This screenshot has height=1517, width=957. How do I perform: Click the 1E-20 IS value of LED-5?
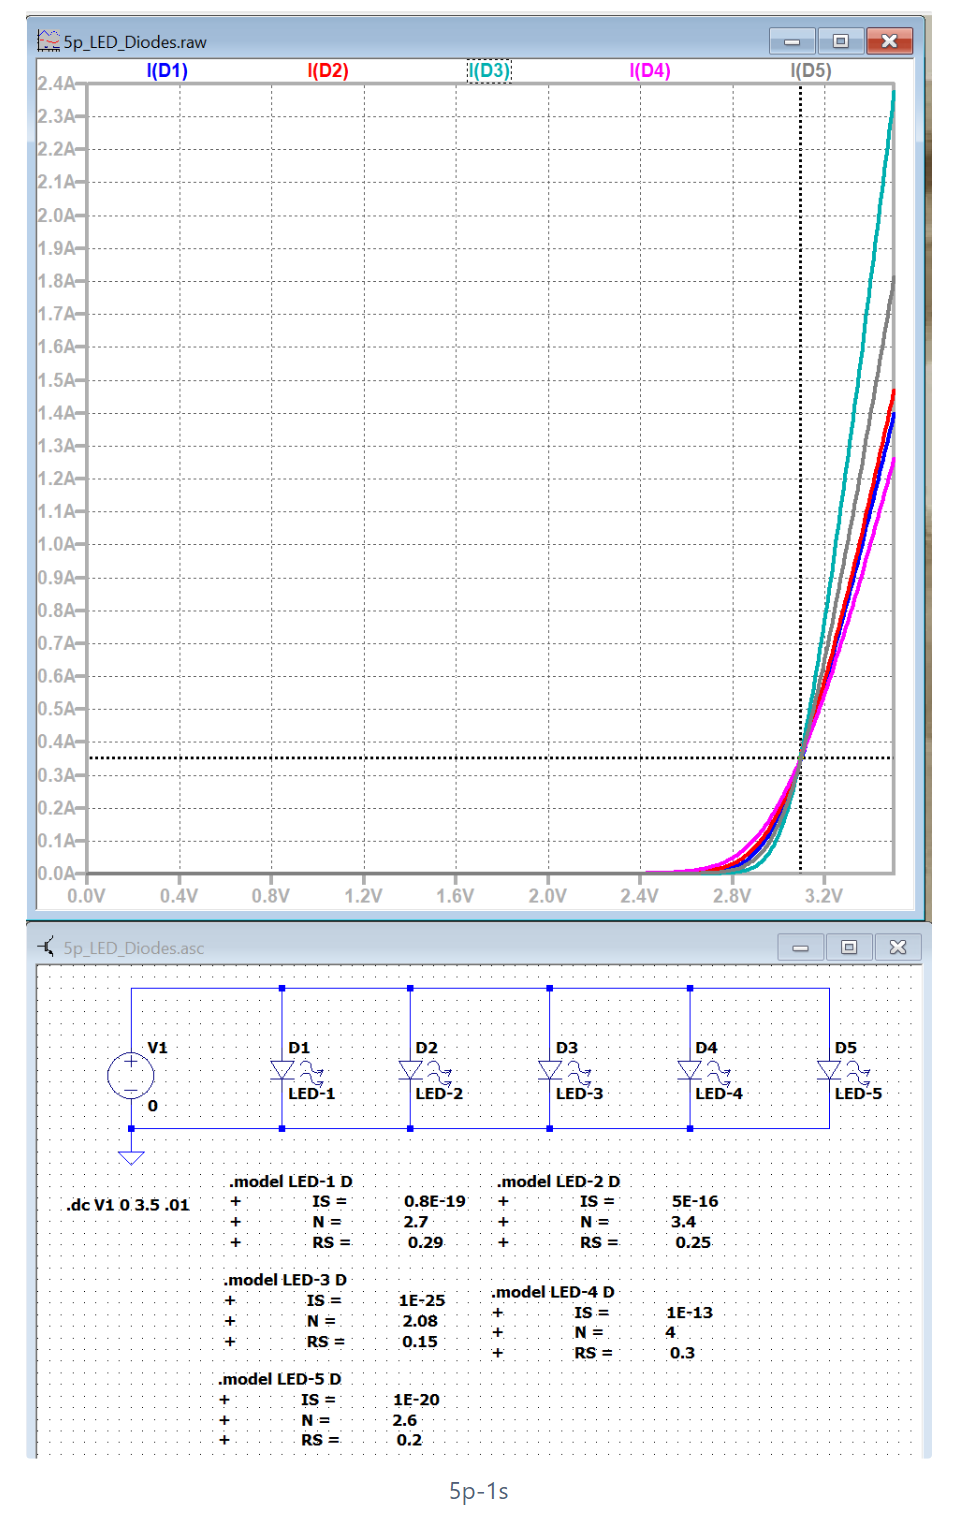coord(416,1399)
